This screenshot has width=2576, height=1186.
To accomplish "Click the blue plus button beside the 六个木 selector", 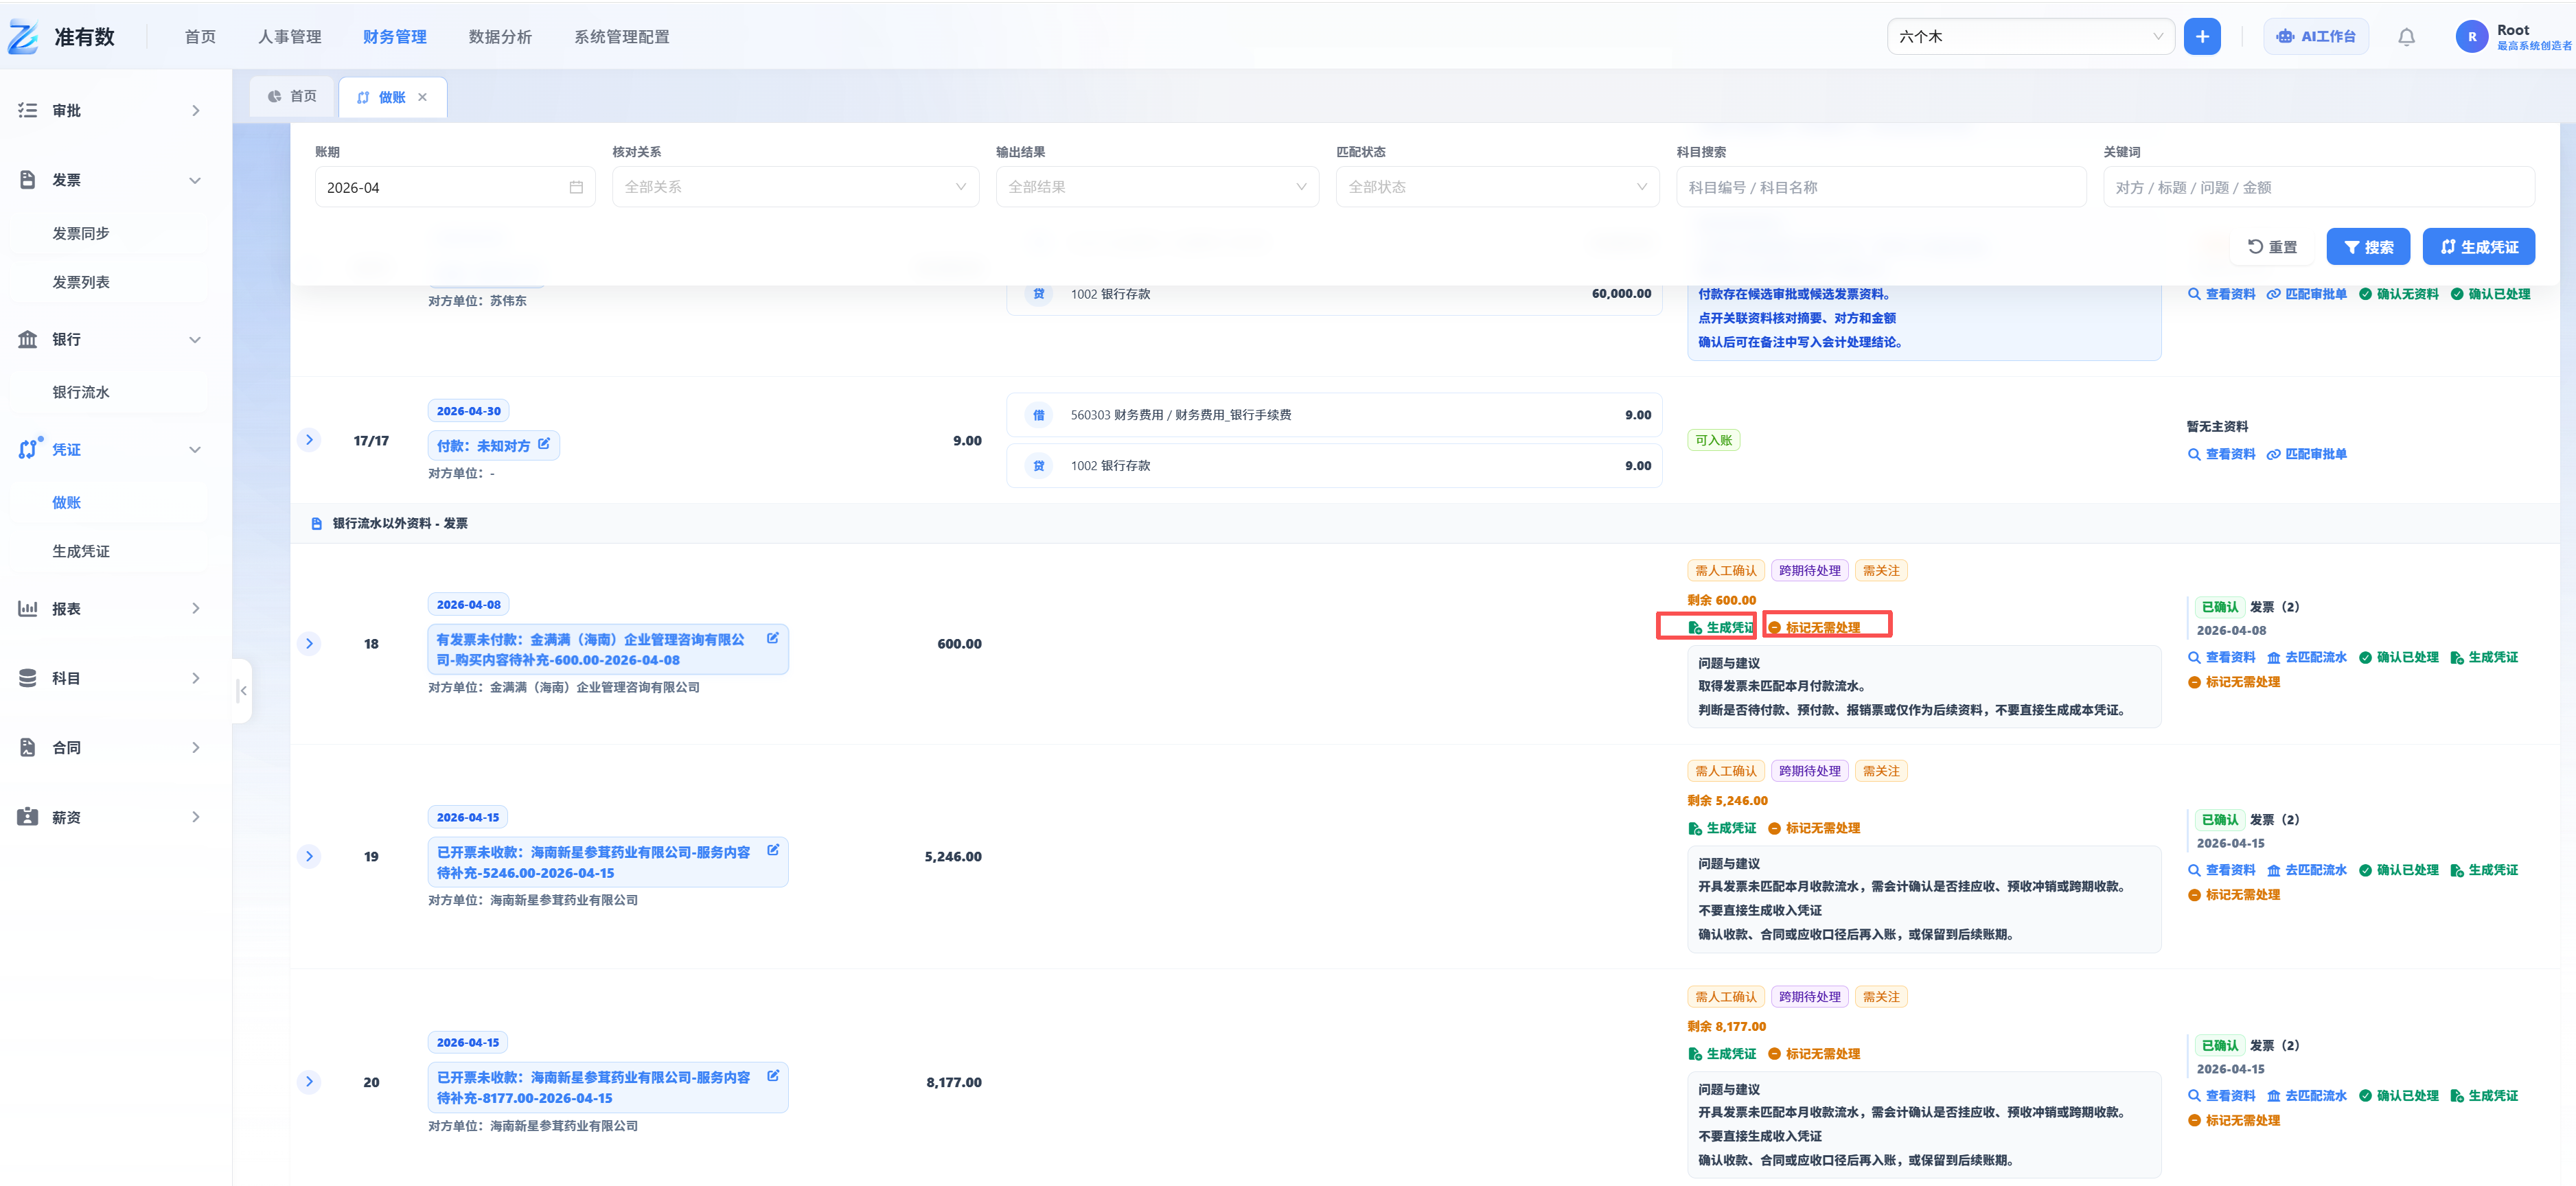I will pos(2202,37).
